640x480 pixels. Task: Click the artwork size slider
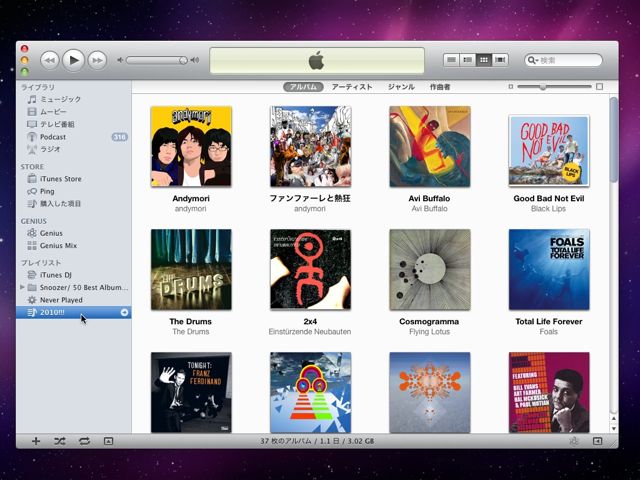point(554,87)
